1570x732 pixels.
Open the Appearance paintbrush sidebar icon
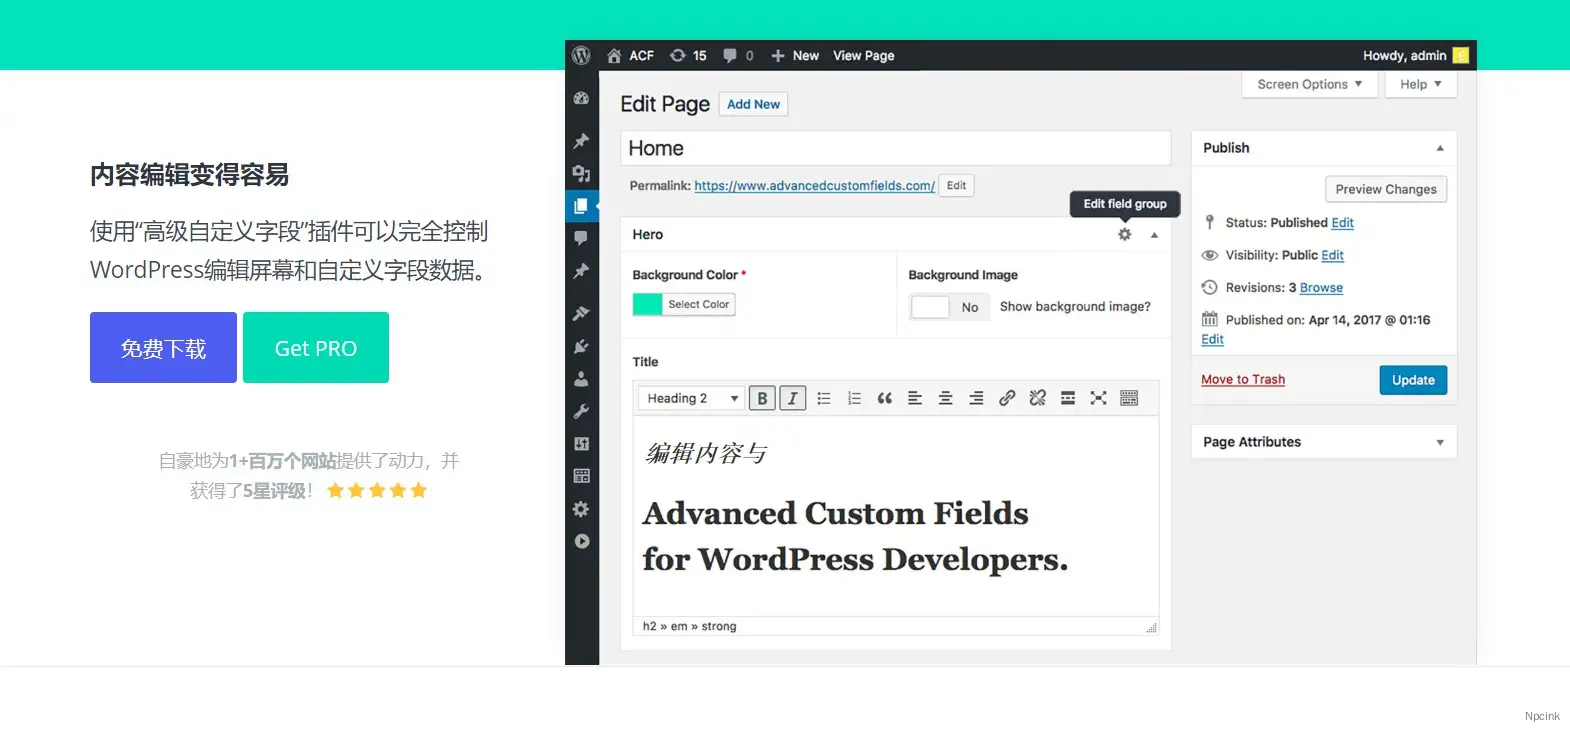pos(581,313)
